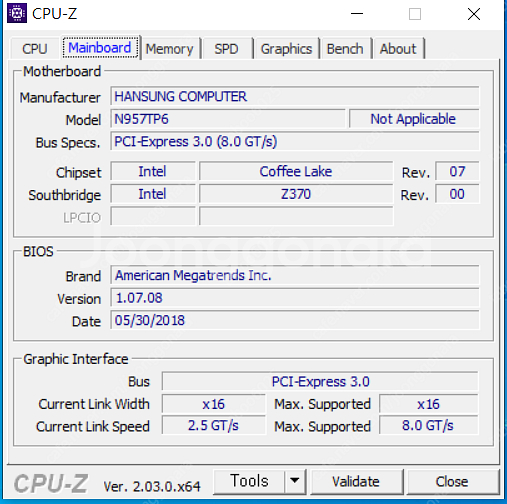Image resolution: width=507 pixels, height=504 pixels.
Task: Select the Mainboard tab
Action: pos(100,48)
